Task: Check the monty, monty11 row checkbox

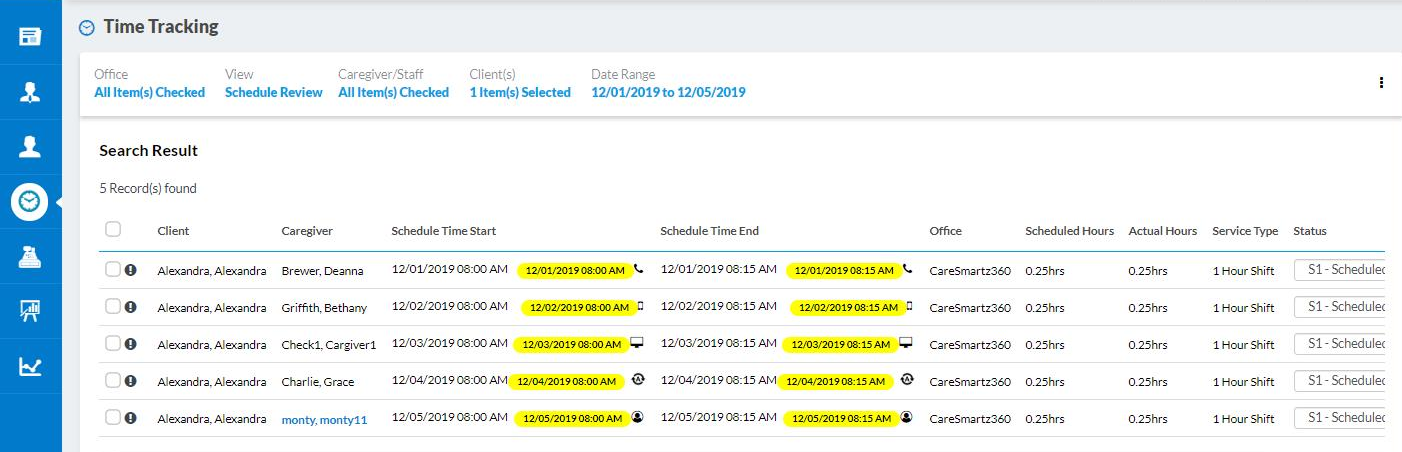Action: tap(113, 417)
